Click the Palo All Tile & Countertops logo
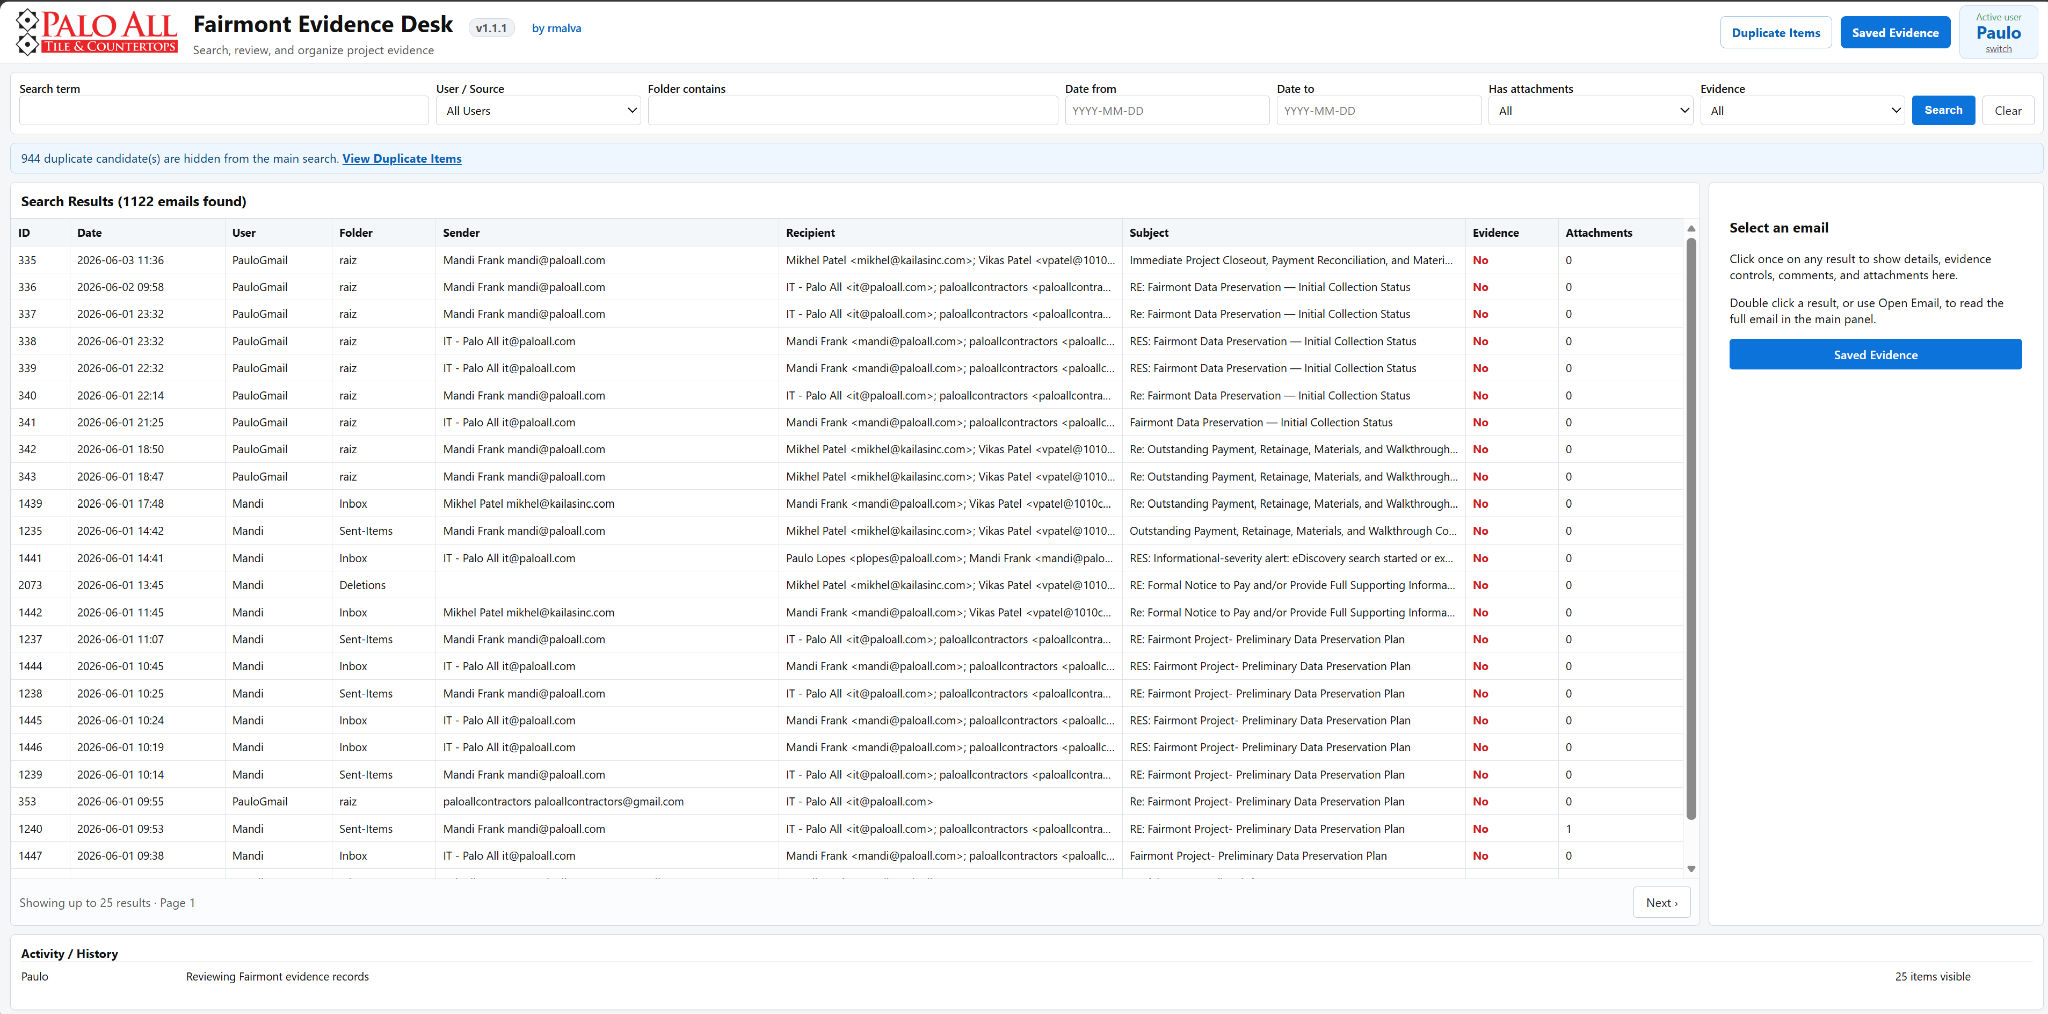This screenshot has height=1014, width=2048. click(97, 32)
